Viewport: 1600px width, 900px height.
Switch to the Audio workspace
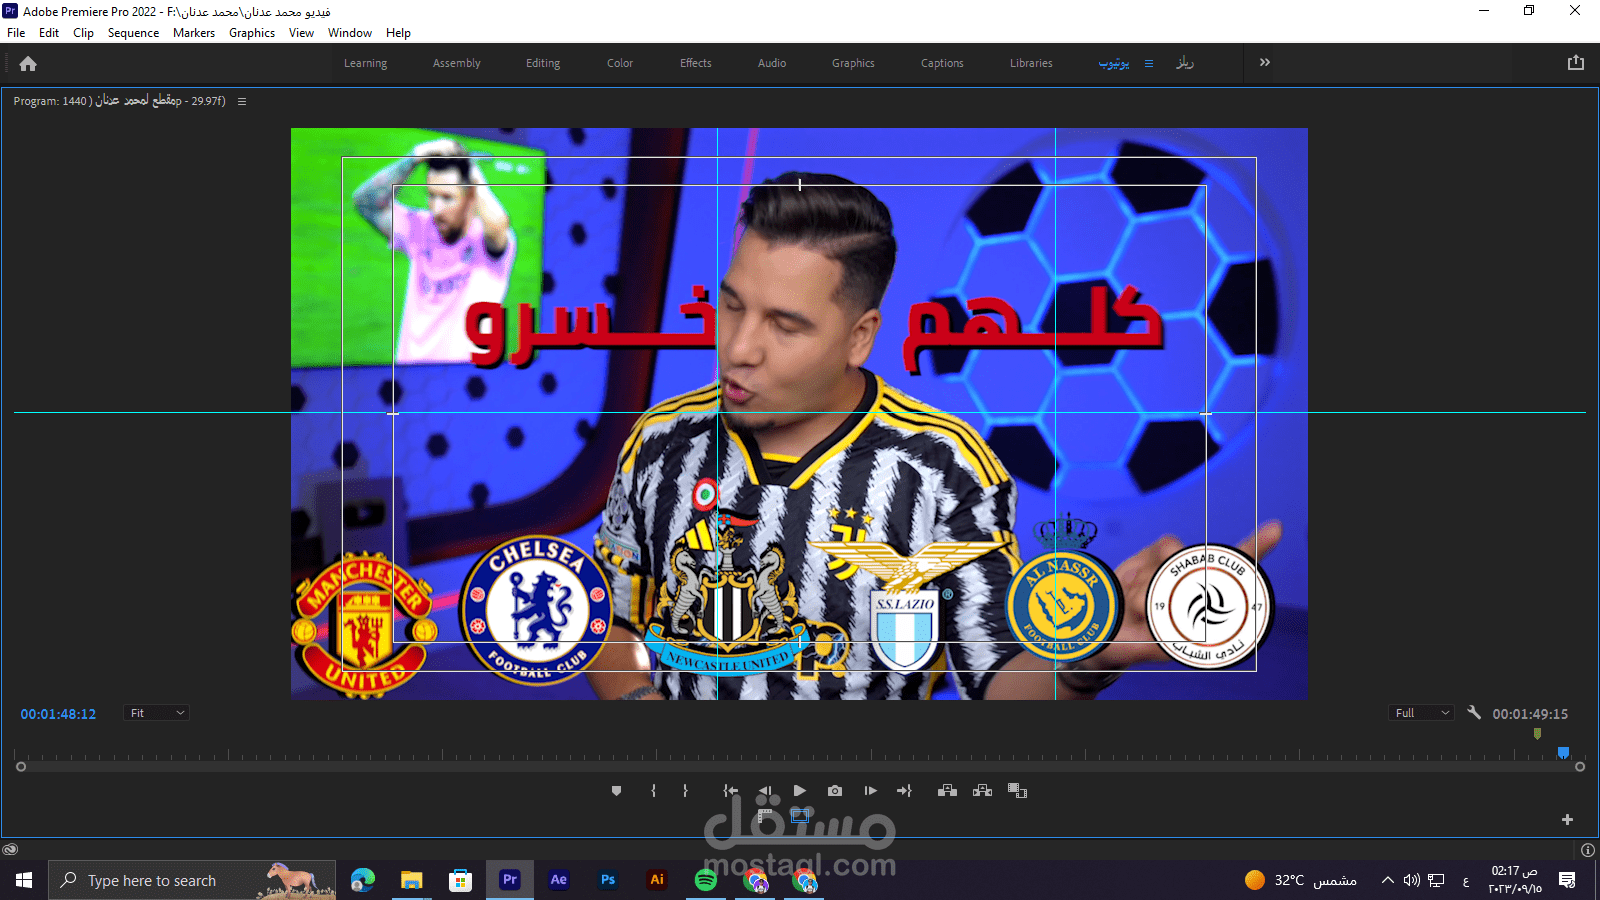772,63
